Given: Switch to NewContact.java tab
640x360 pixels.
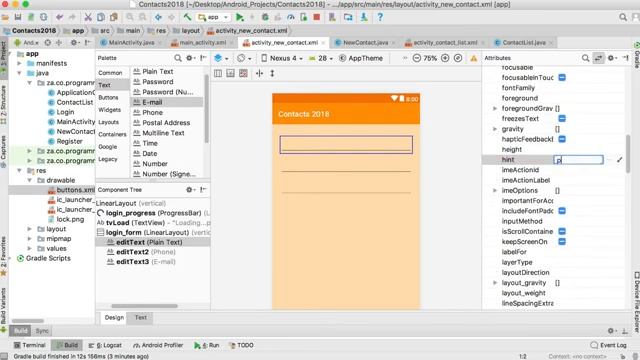Looking at the screenshot, I should pyautogui.click(x=365, y=42).
